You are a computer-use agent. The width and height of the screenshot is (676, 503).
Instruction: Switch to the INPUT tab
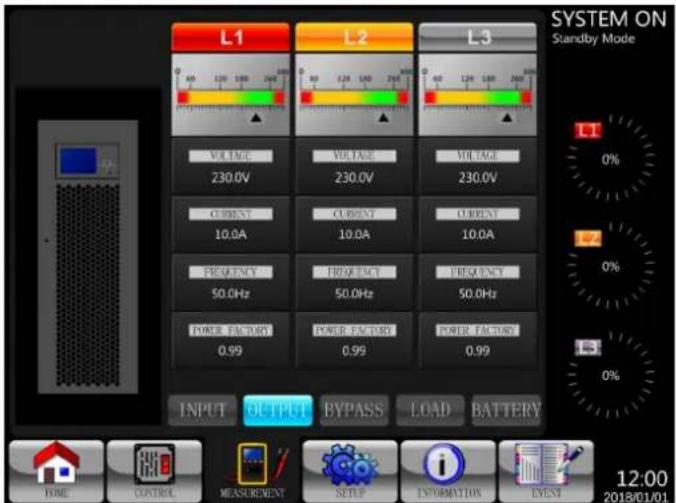pyautogui.click(x=203, y=410)
